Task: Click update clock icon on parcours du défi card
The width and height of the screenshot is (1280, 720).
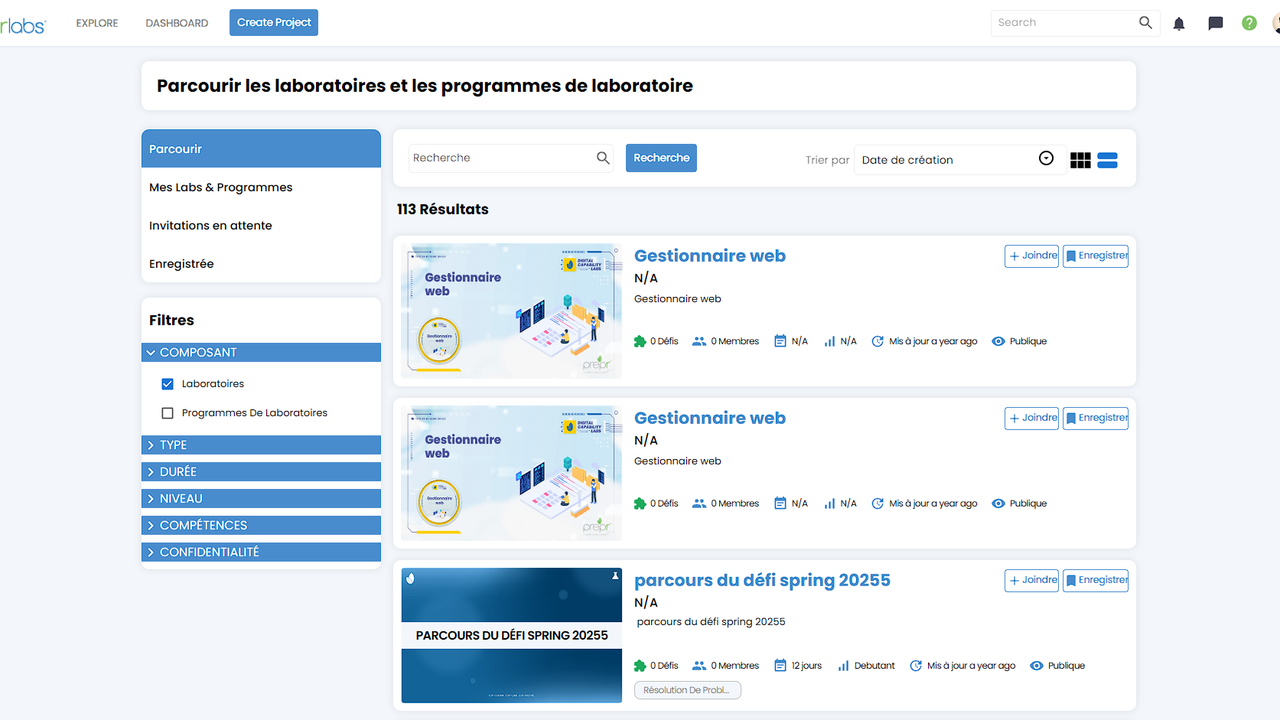Action: [x=916, y=665]
